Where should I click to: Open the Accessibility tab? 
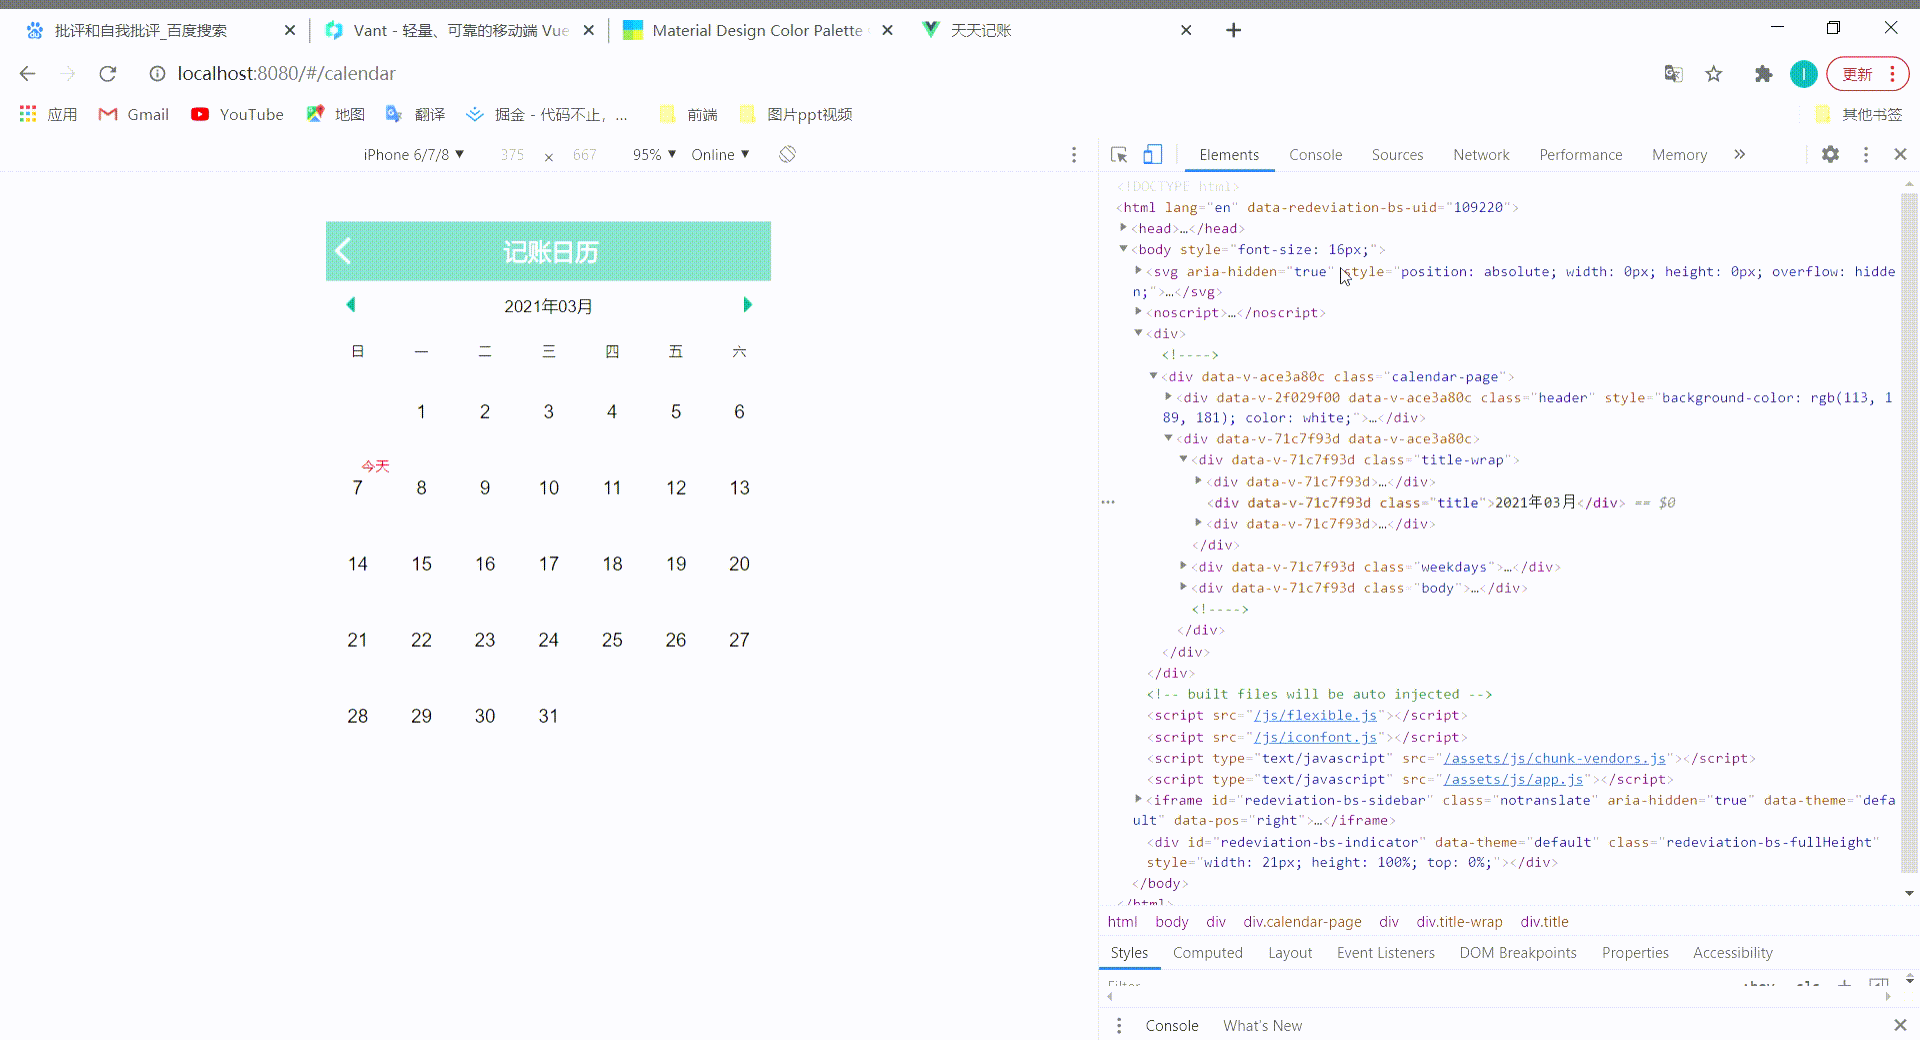1732,952
